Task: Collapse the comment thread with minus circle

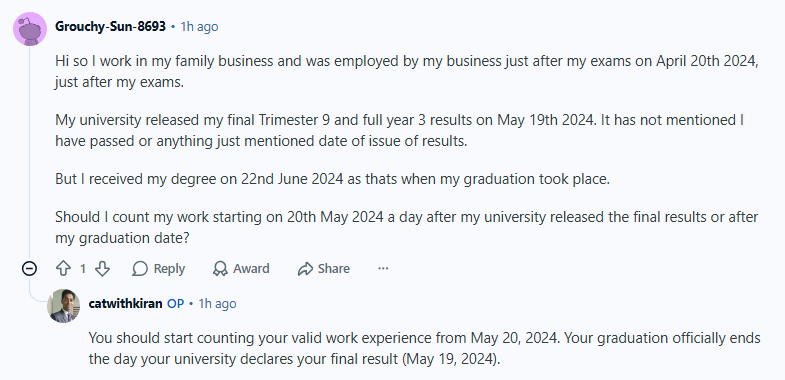Action: pyautogui.click(x=30, y=269)
